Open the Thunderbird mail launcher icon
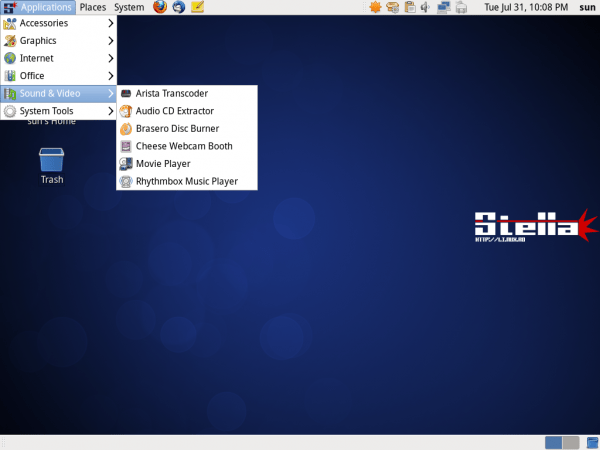 (179, 8)
